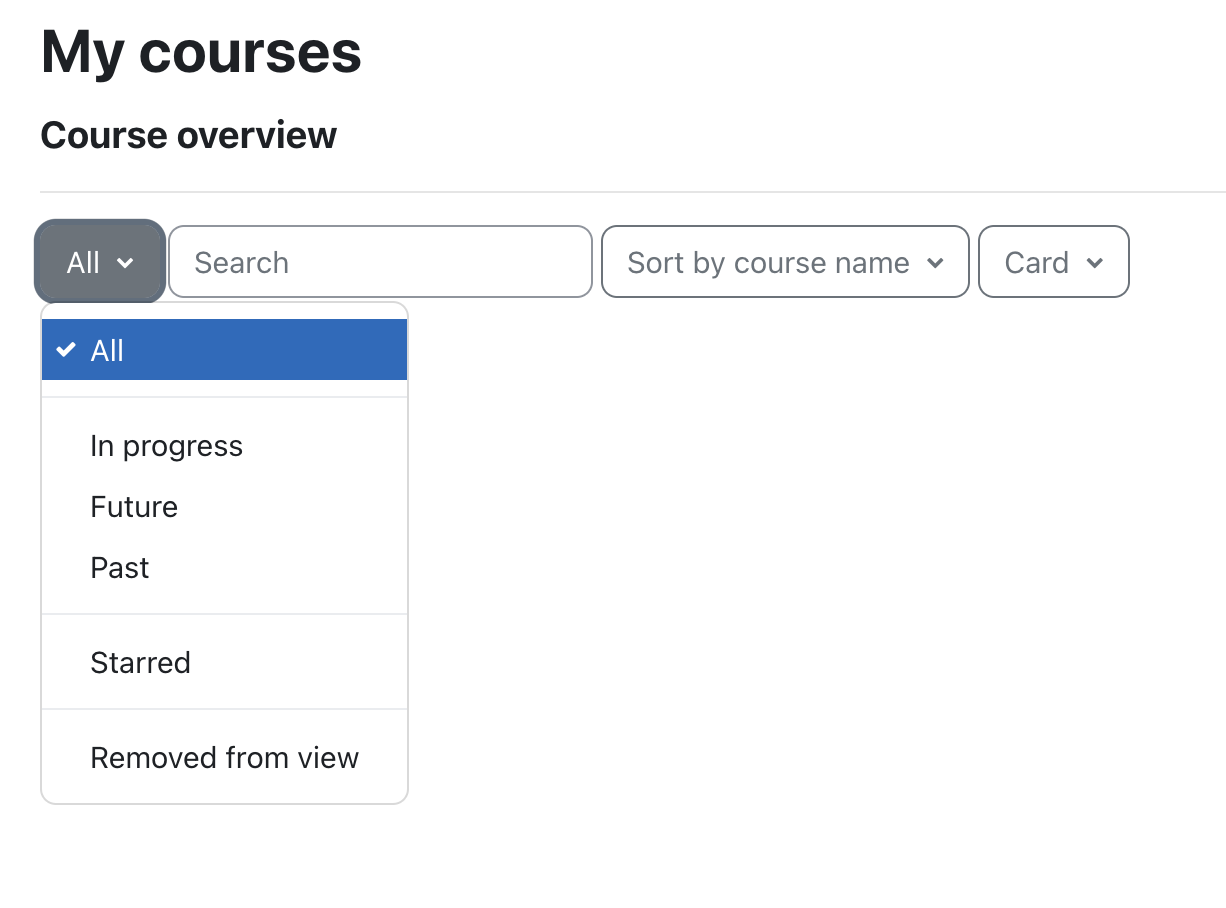Choose the "Future" courses filter
Viewport: 1226px width, 908px height.
tap(134, 507)
